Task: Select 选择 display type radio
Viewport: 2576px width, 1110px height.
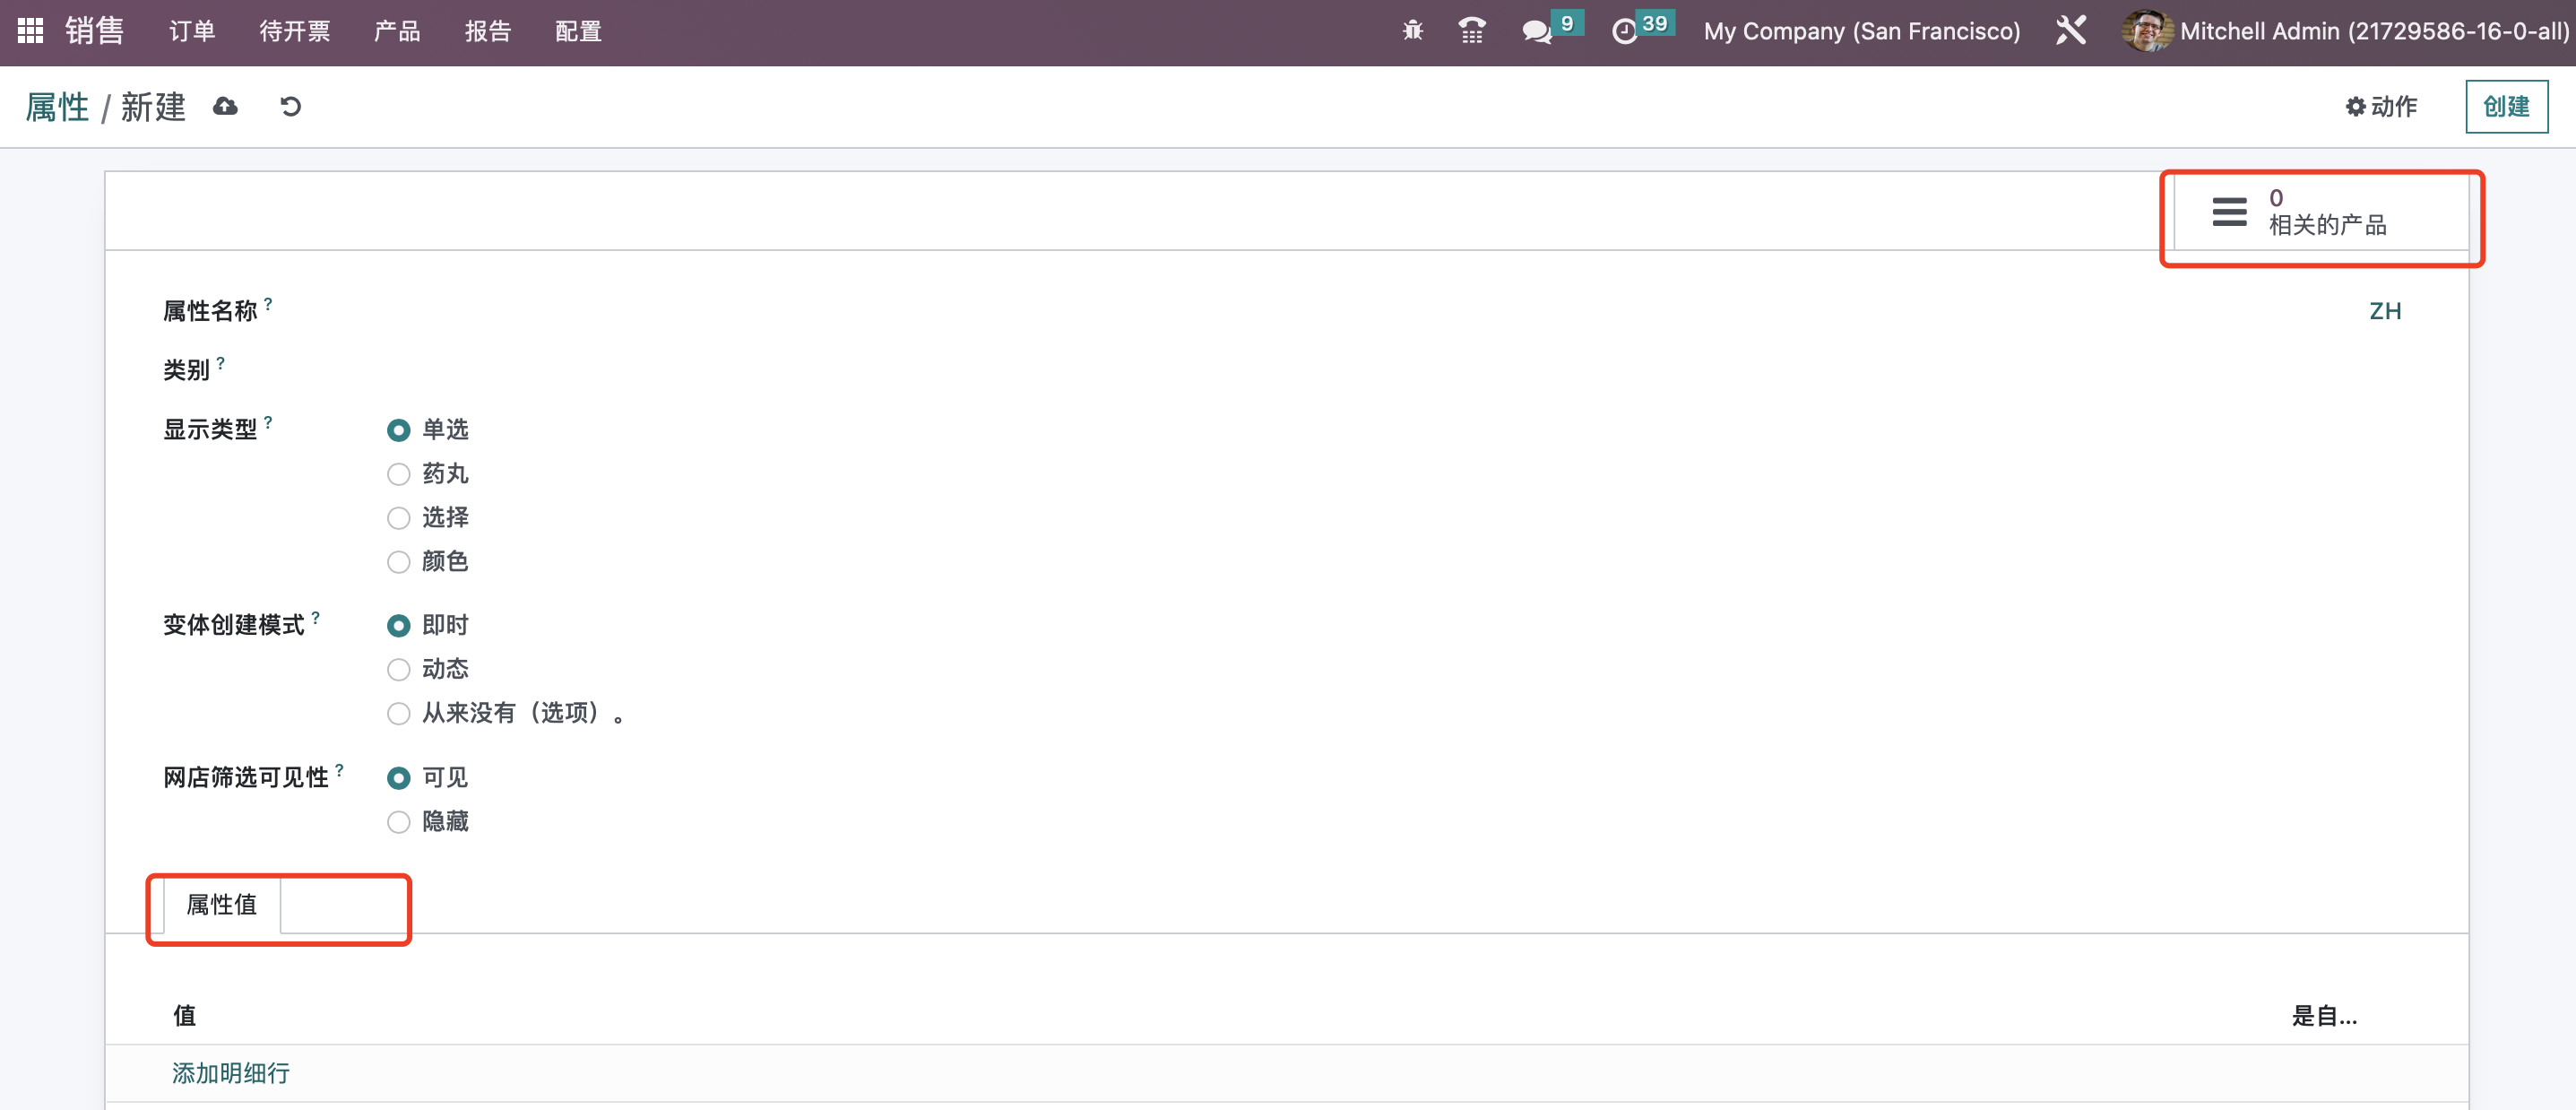Action: pos(398,518)
